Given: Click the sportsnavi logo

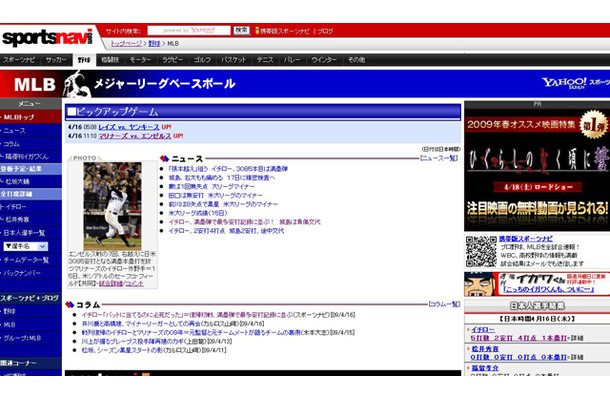Looking at the screenshot, I should pyautogui.click(x=47, y=38).
